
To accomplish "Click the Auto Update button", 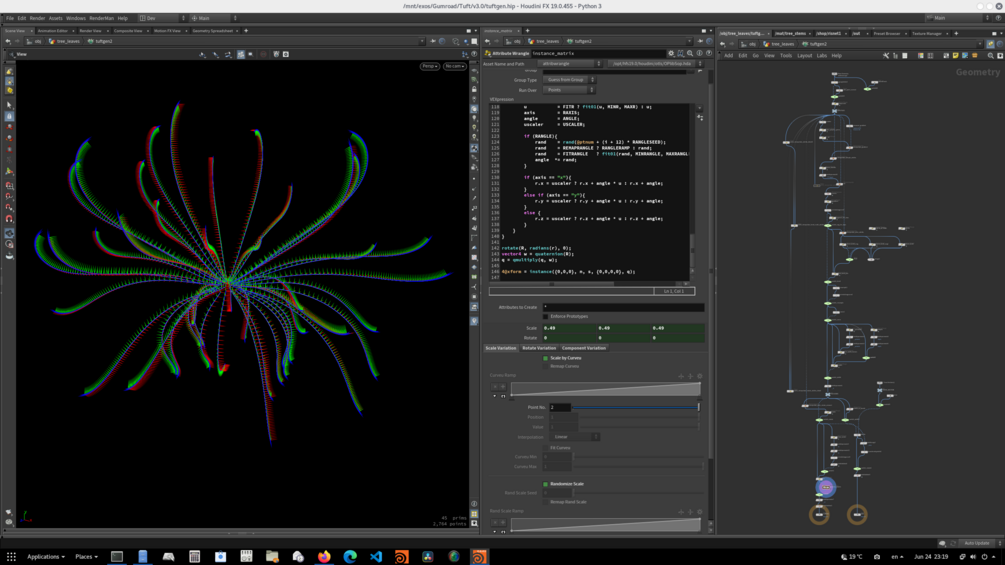I will pyautogui.click(x=977, y=543).
